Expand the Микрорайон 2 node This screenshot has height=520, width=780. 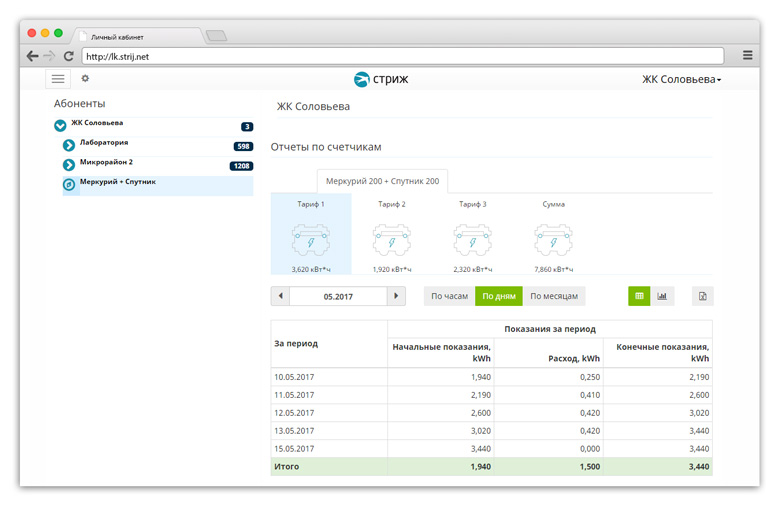coord(69,165)
